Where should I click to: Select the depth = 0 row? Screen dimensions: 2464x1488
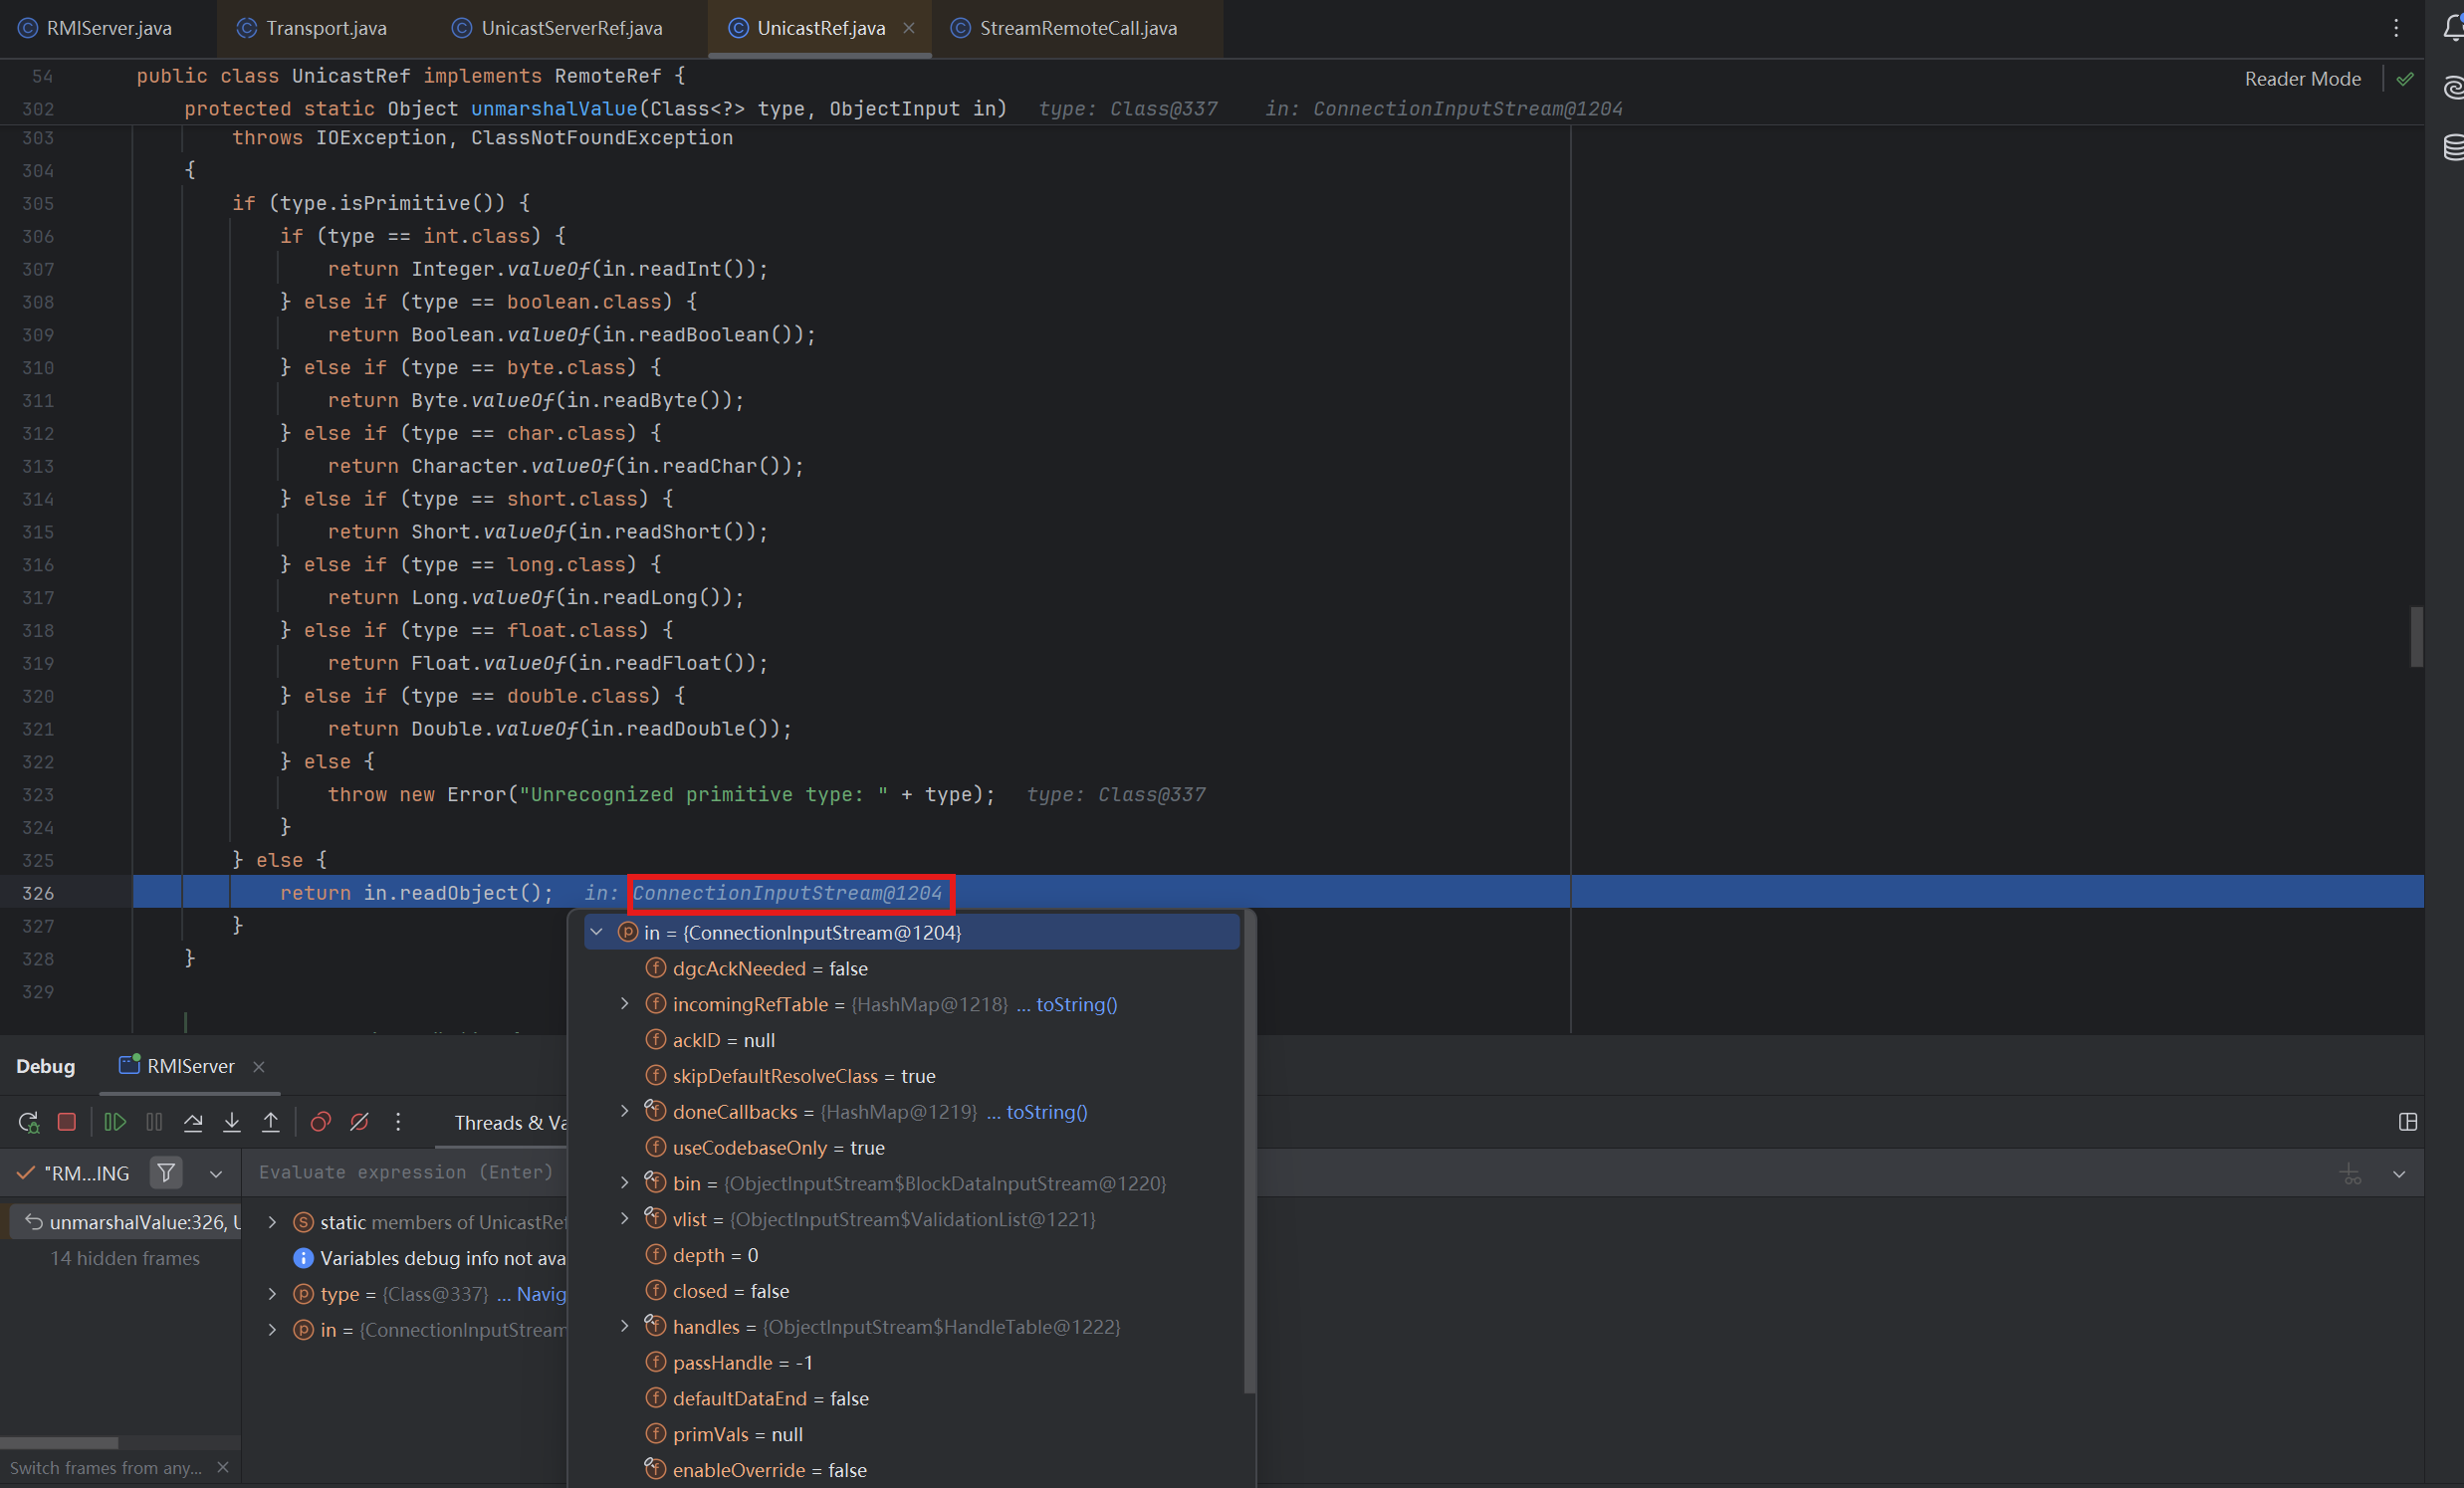pos(912,1255)
